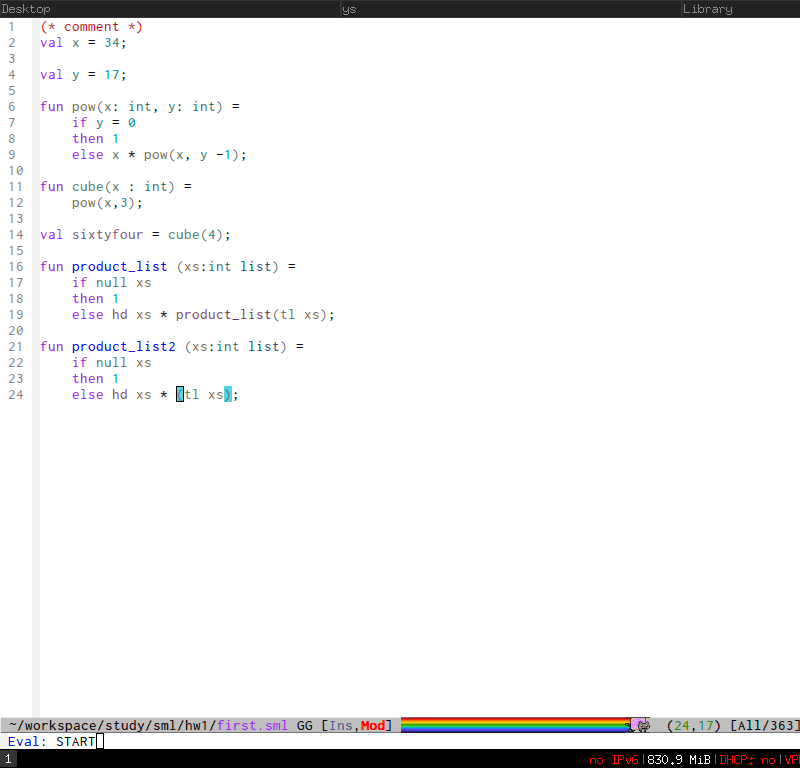Click "Desktop" in the top bar
The image size is (800, 768).
coord(24,8)
